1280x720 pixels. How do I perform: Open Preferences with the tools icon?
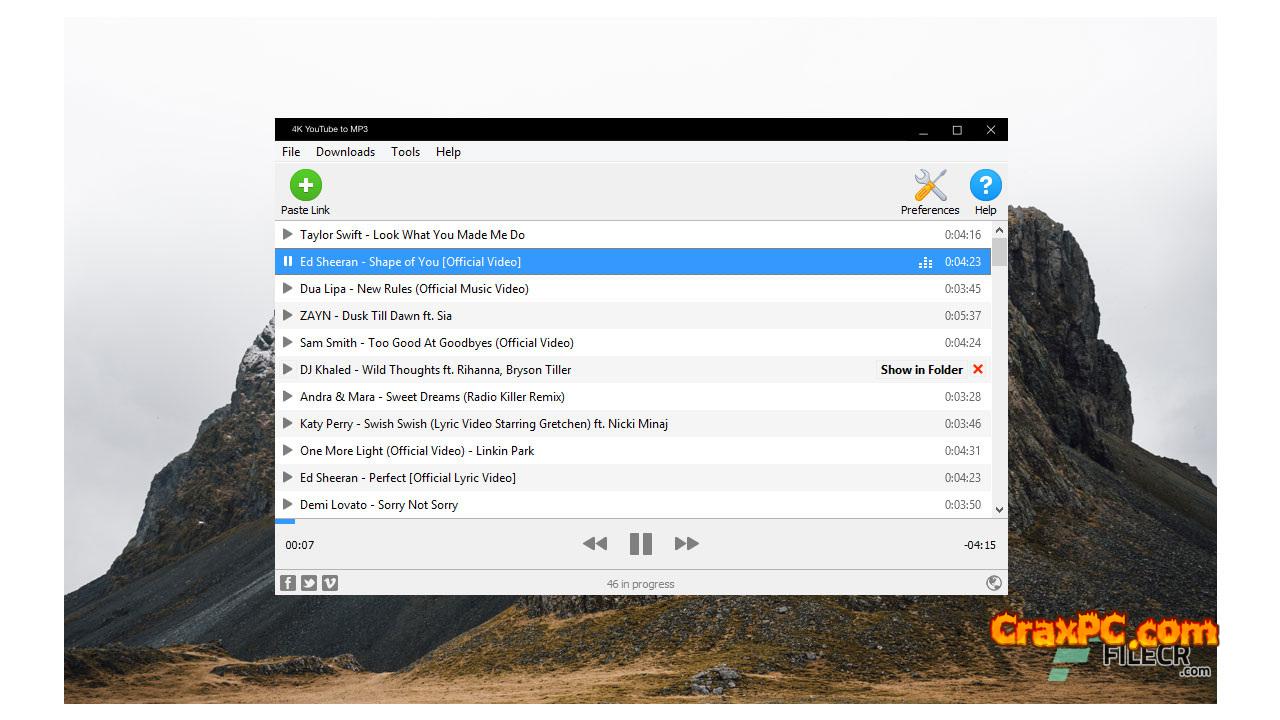tap(930, 186)
